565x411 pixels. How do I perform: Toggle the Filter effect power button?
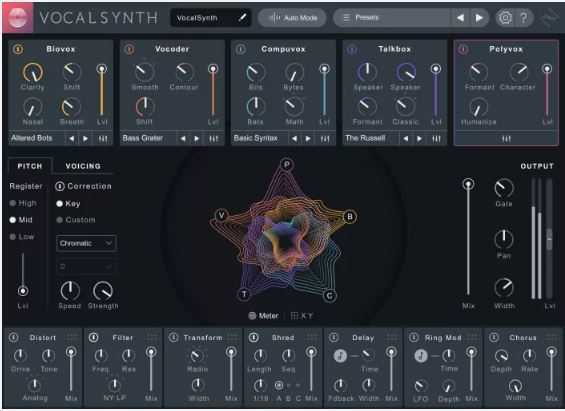[x=94, y=338]
